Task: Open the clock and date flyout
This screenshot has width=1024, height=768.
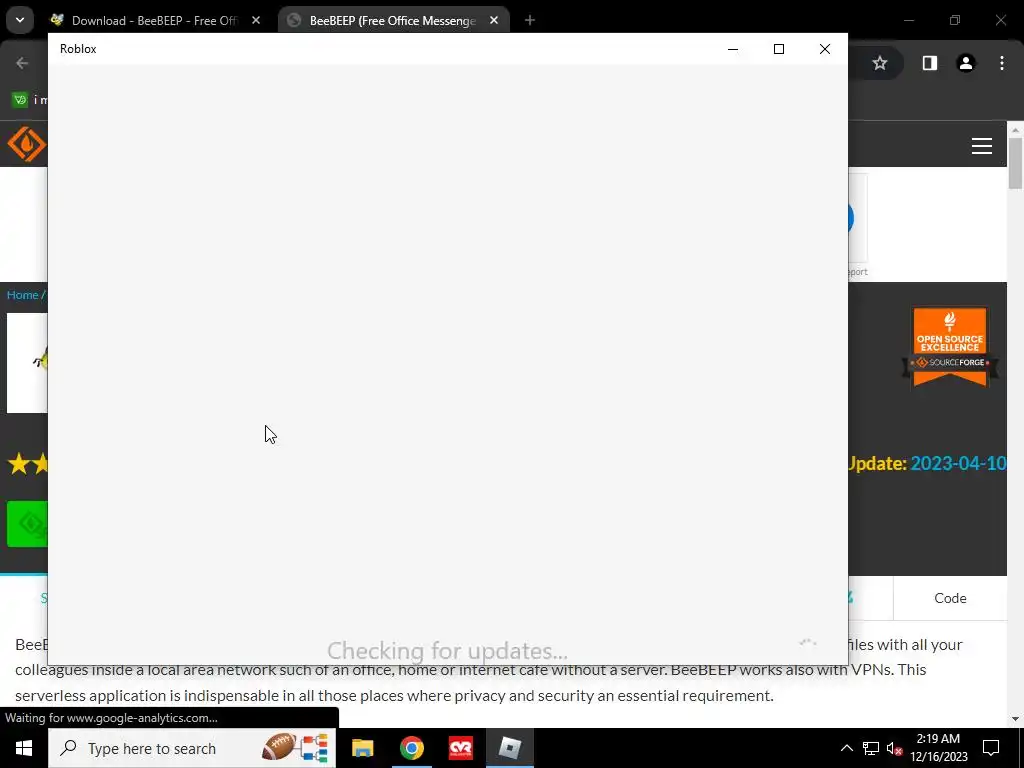Action: tap(938, 748)
